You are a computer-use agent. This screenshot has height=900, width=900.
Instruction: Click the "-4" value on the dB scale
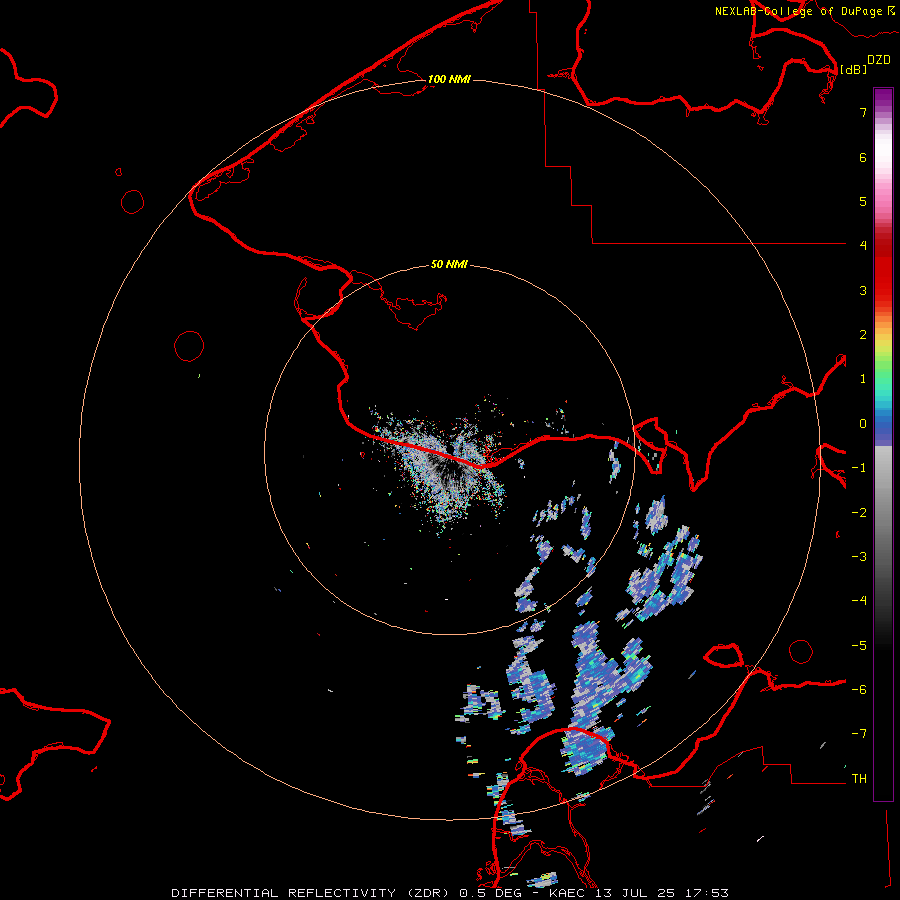point(859,601)
